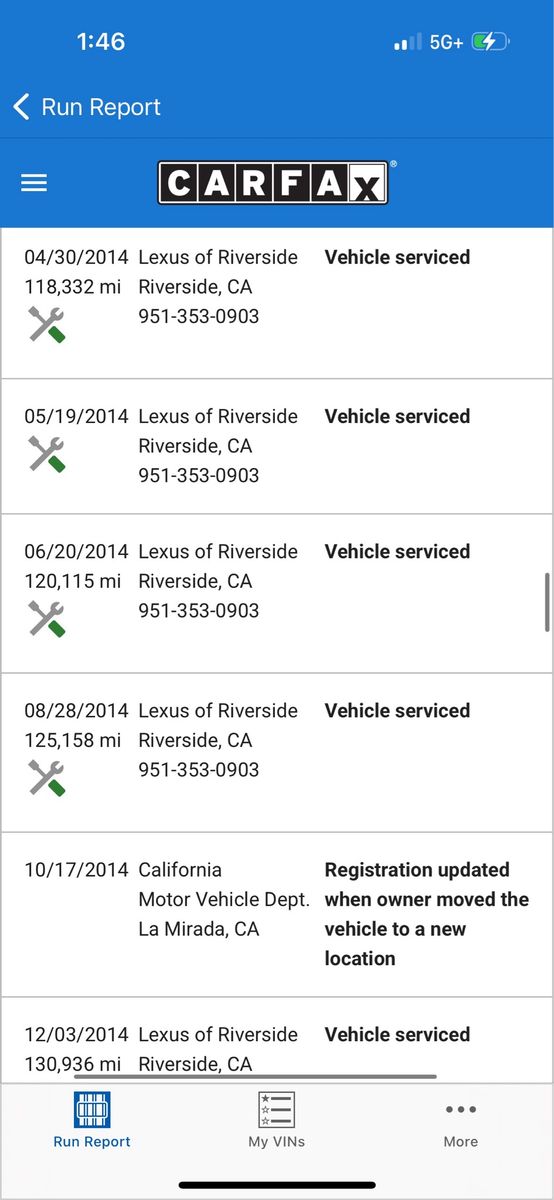Tap the service wrench icon for 06/20/2014

coord(46,619)
